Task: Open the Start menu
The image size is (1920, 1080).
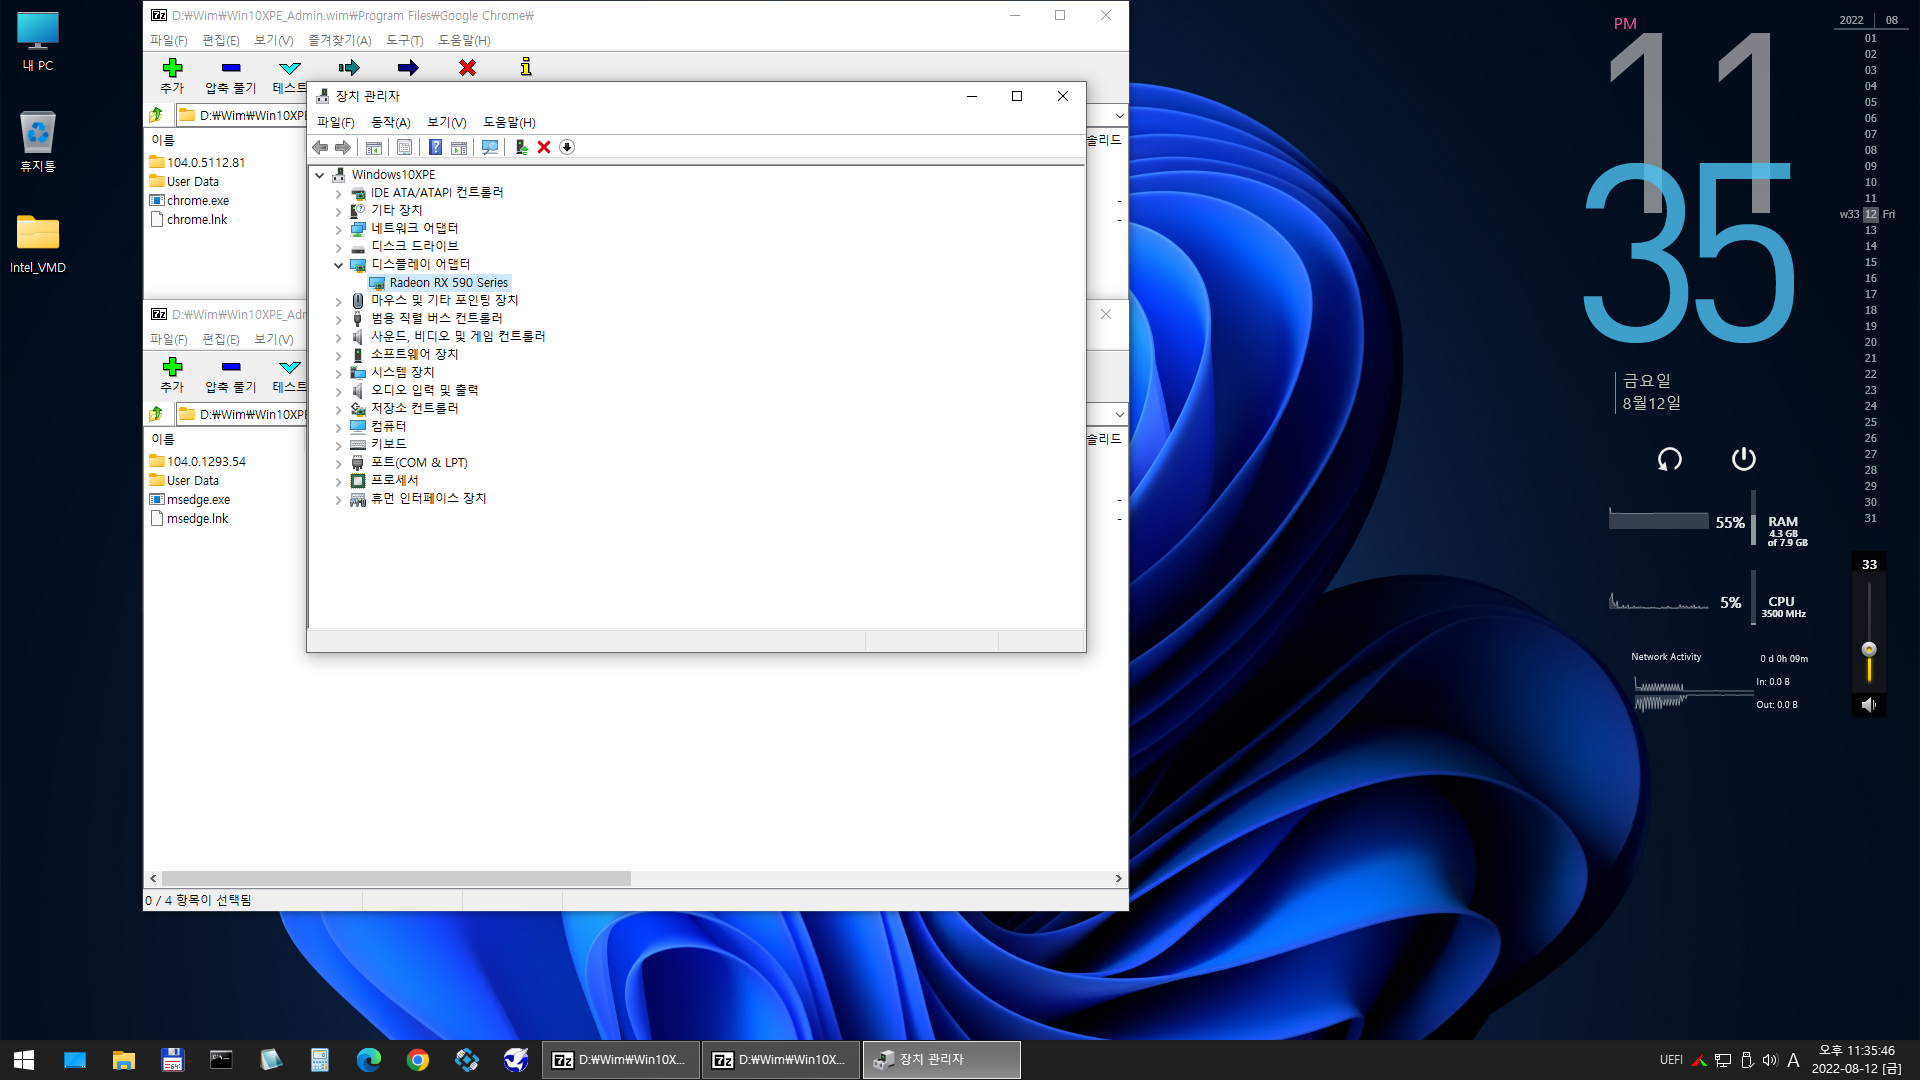Action: pyautogui.click(x=24, y=1060)
